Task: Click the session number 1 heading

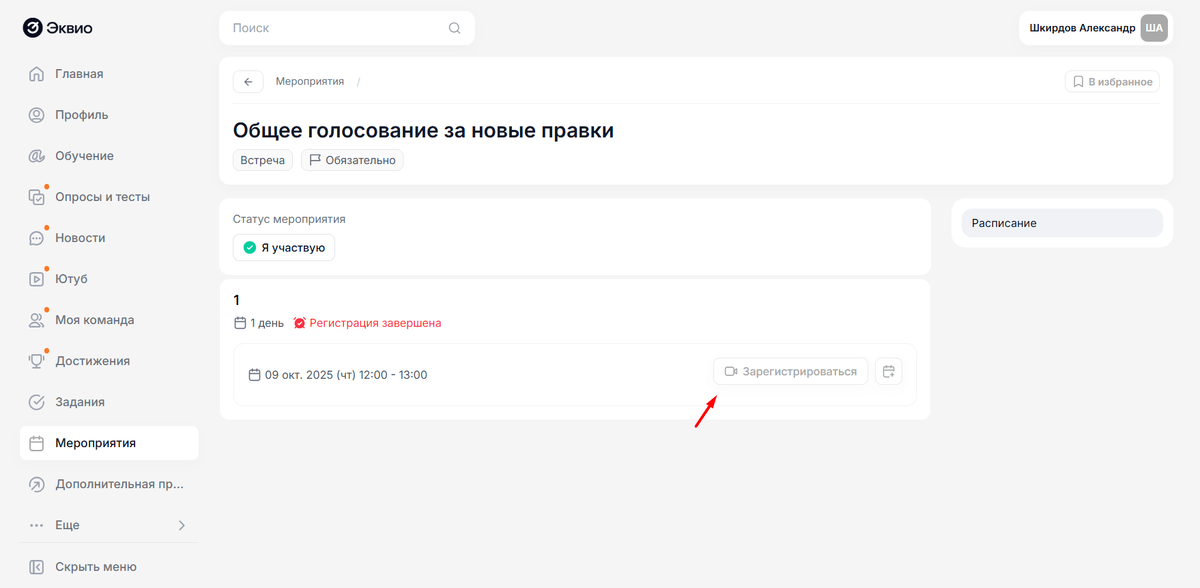Action: tap(237, 300)
